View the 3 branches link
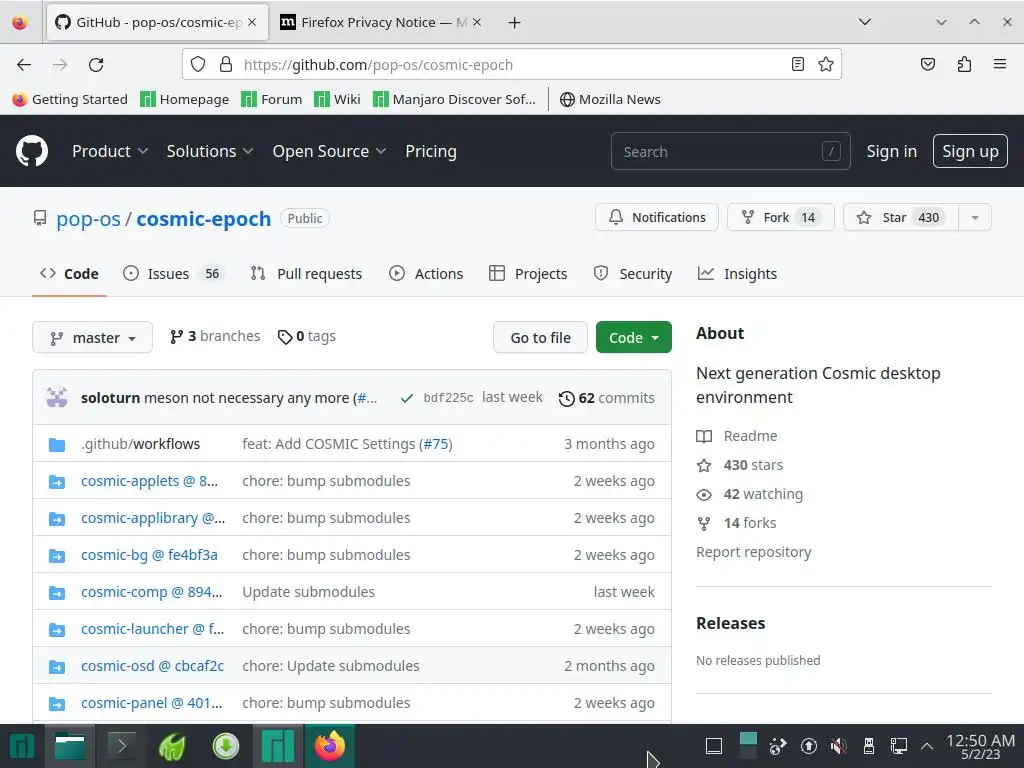 (x=215, y=336)
